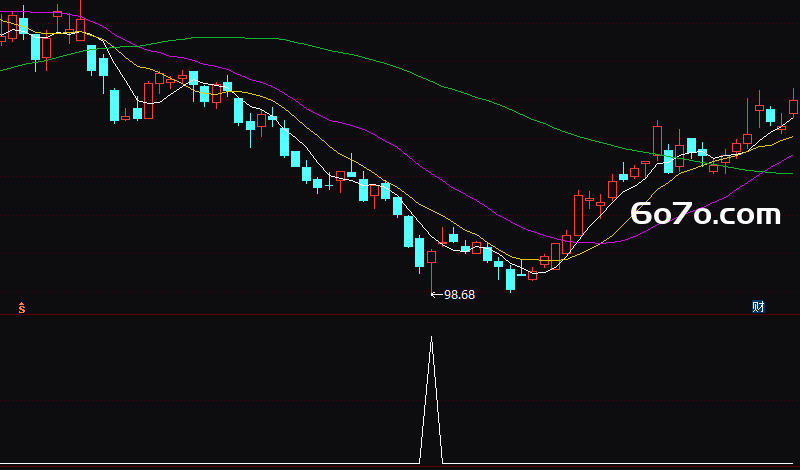Click the red divider line between chart panes
Viewport: 800px width, 470px height.
click(400, 315)
